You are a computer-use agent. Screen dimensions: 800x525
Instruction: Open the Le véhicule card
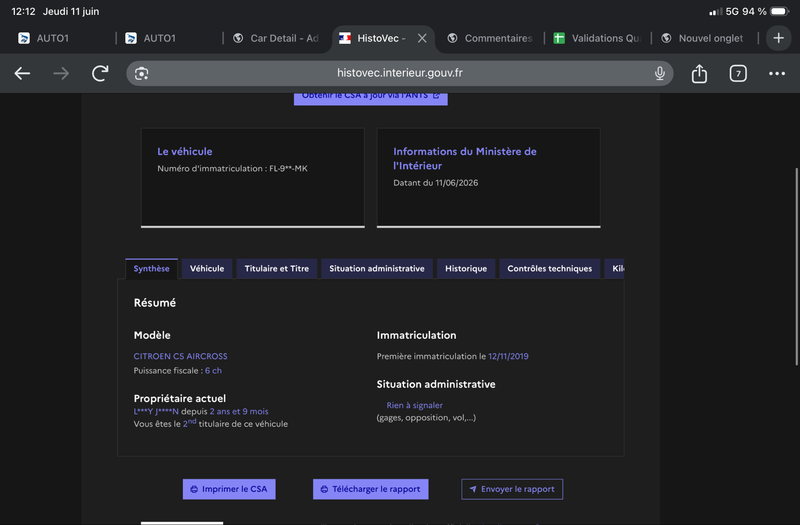253,178
